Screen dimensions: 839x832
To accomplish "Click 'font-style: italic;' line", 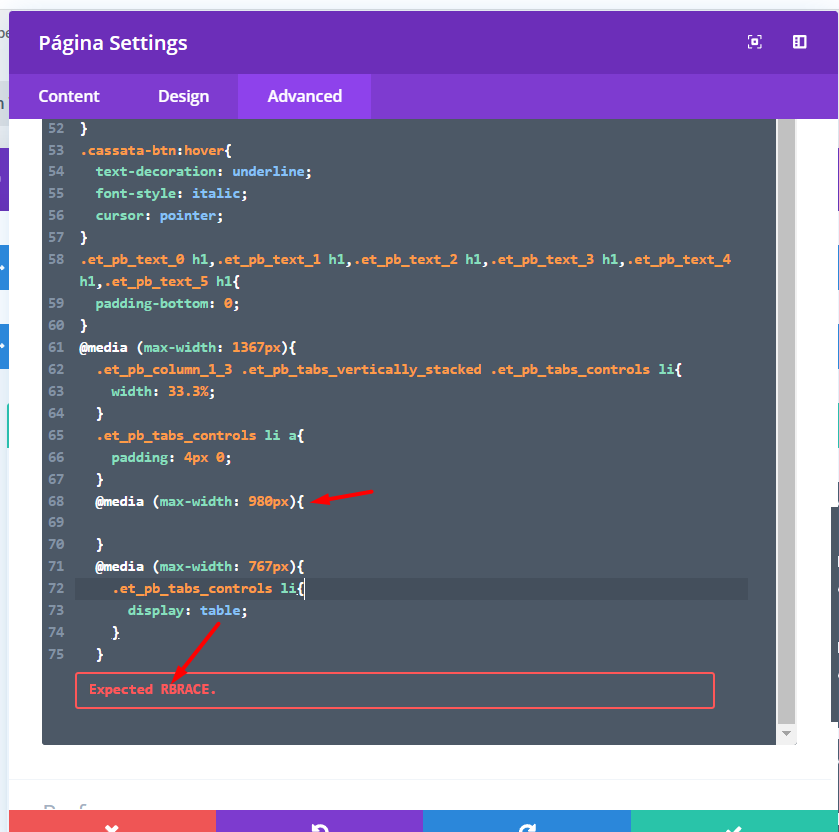I will pyautogui.click(x=171, y=194).
